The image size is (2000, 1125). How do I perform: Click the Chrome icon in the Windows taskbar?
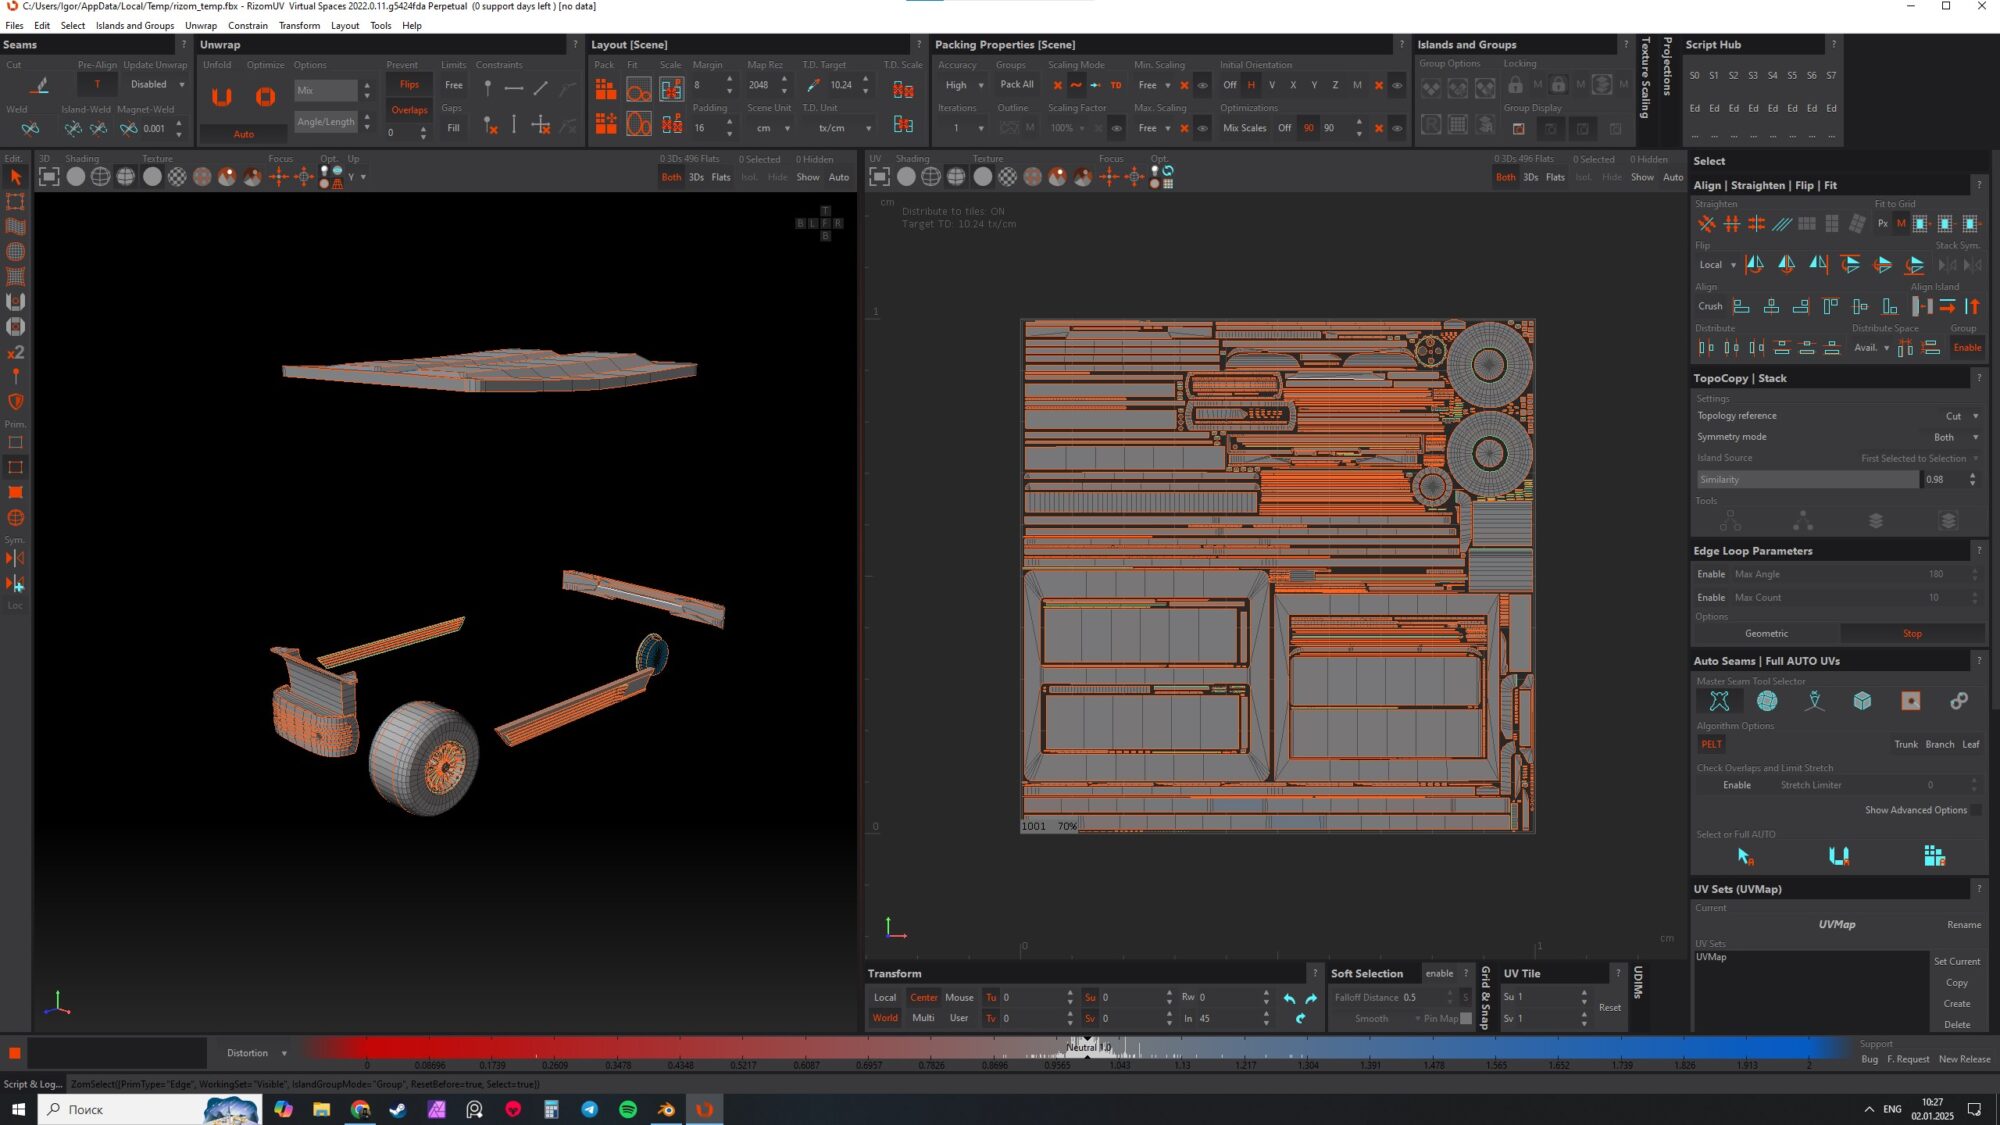[x=360, y=1109]
